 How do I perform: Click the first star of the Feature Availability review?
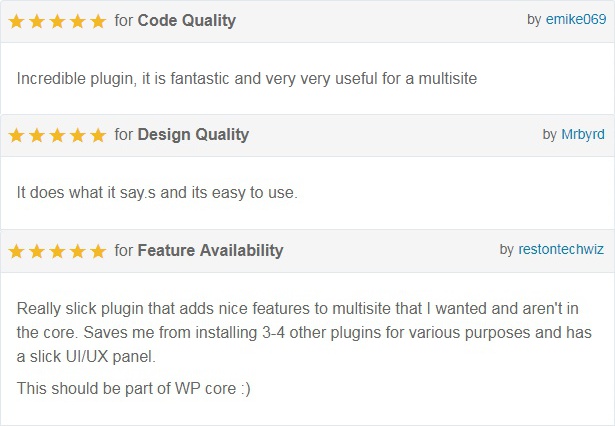coord(16,251)
